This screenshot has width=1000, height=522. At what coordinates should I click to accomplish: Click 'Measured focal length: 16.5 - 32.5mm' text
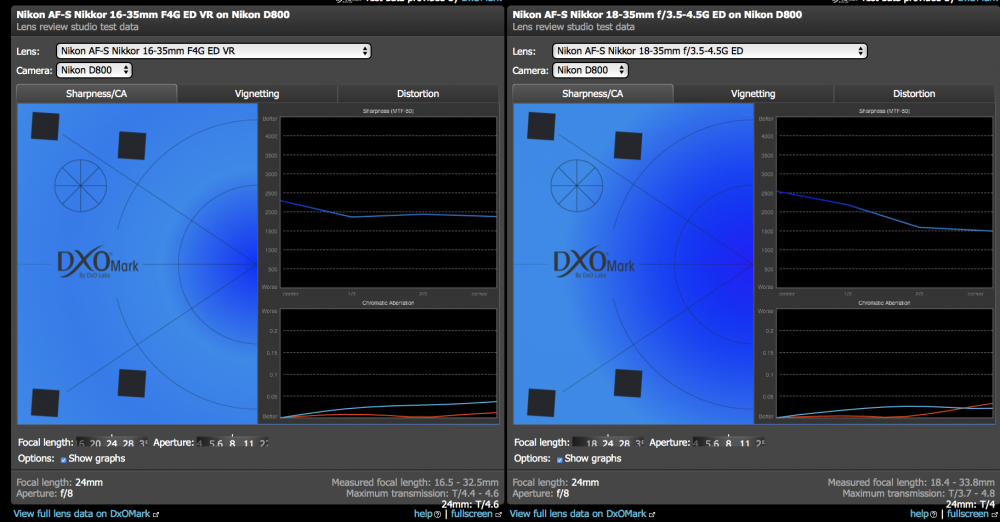(x=415, y=482)
